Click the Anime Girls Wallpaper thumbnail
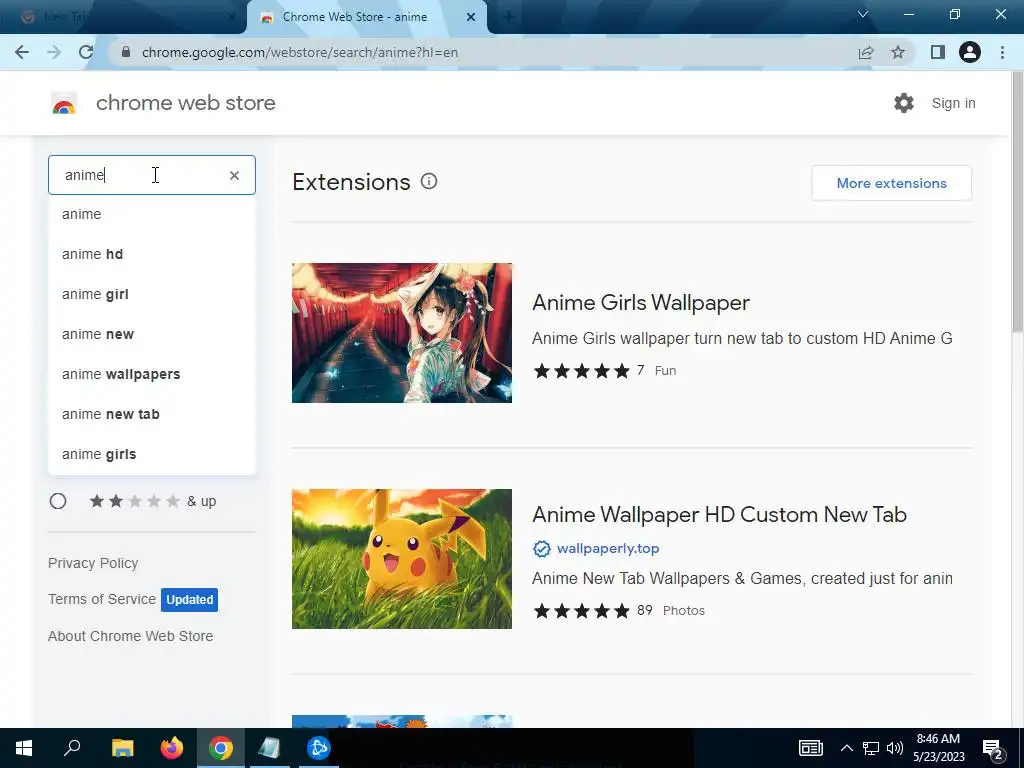 402,333
